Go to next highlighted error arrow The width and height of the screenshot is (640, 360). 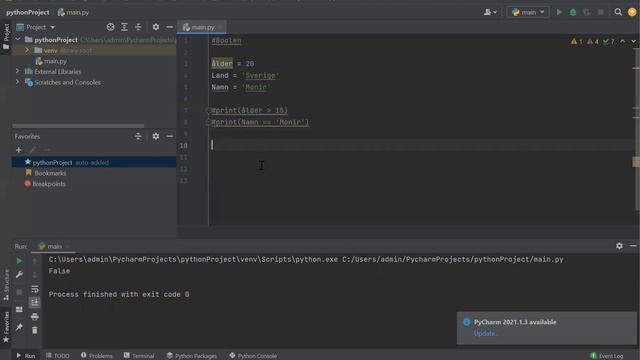pyautogui.click(x=633, y=41)
